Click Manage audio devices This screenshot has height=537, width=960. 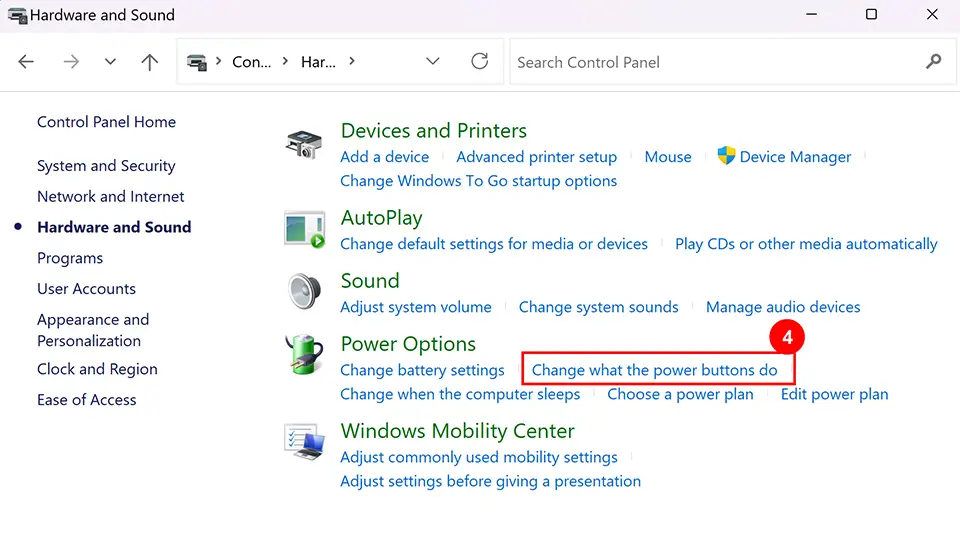783,307
